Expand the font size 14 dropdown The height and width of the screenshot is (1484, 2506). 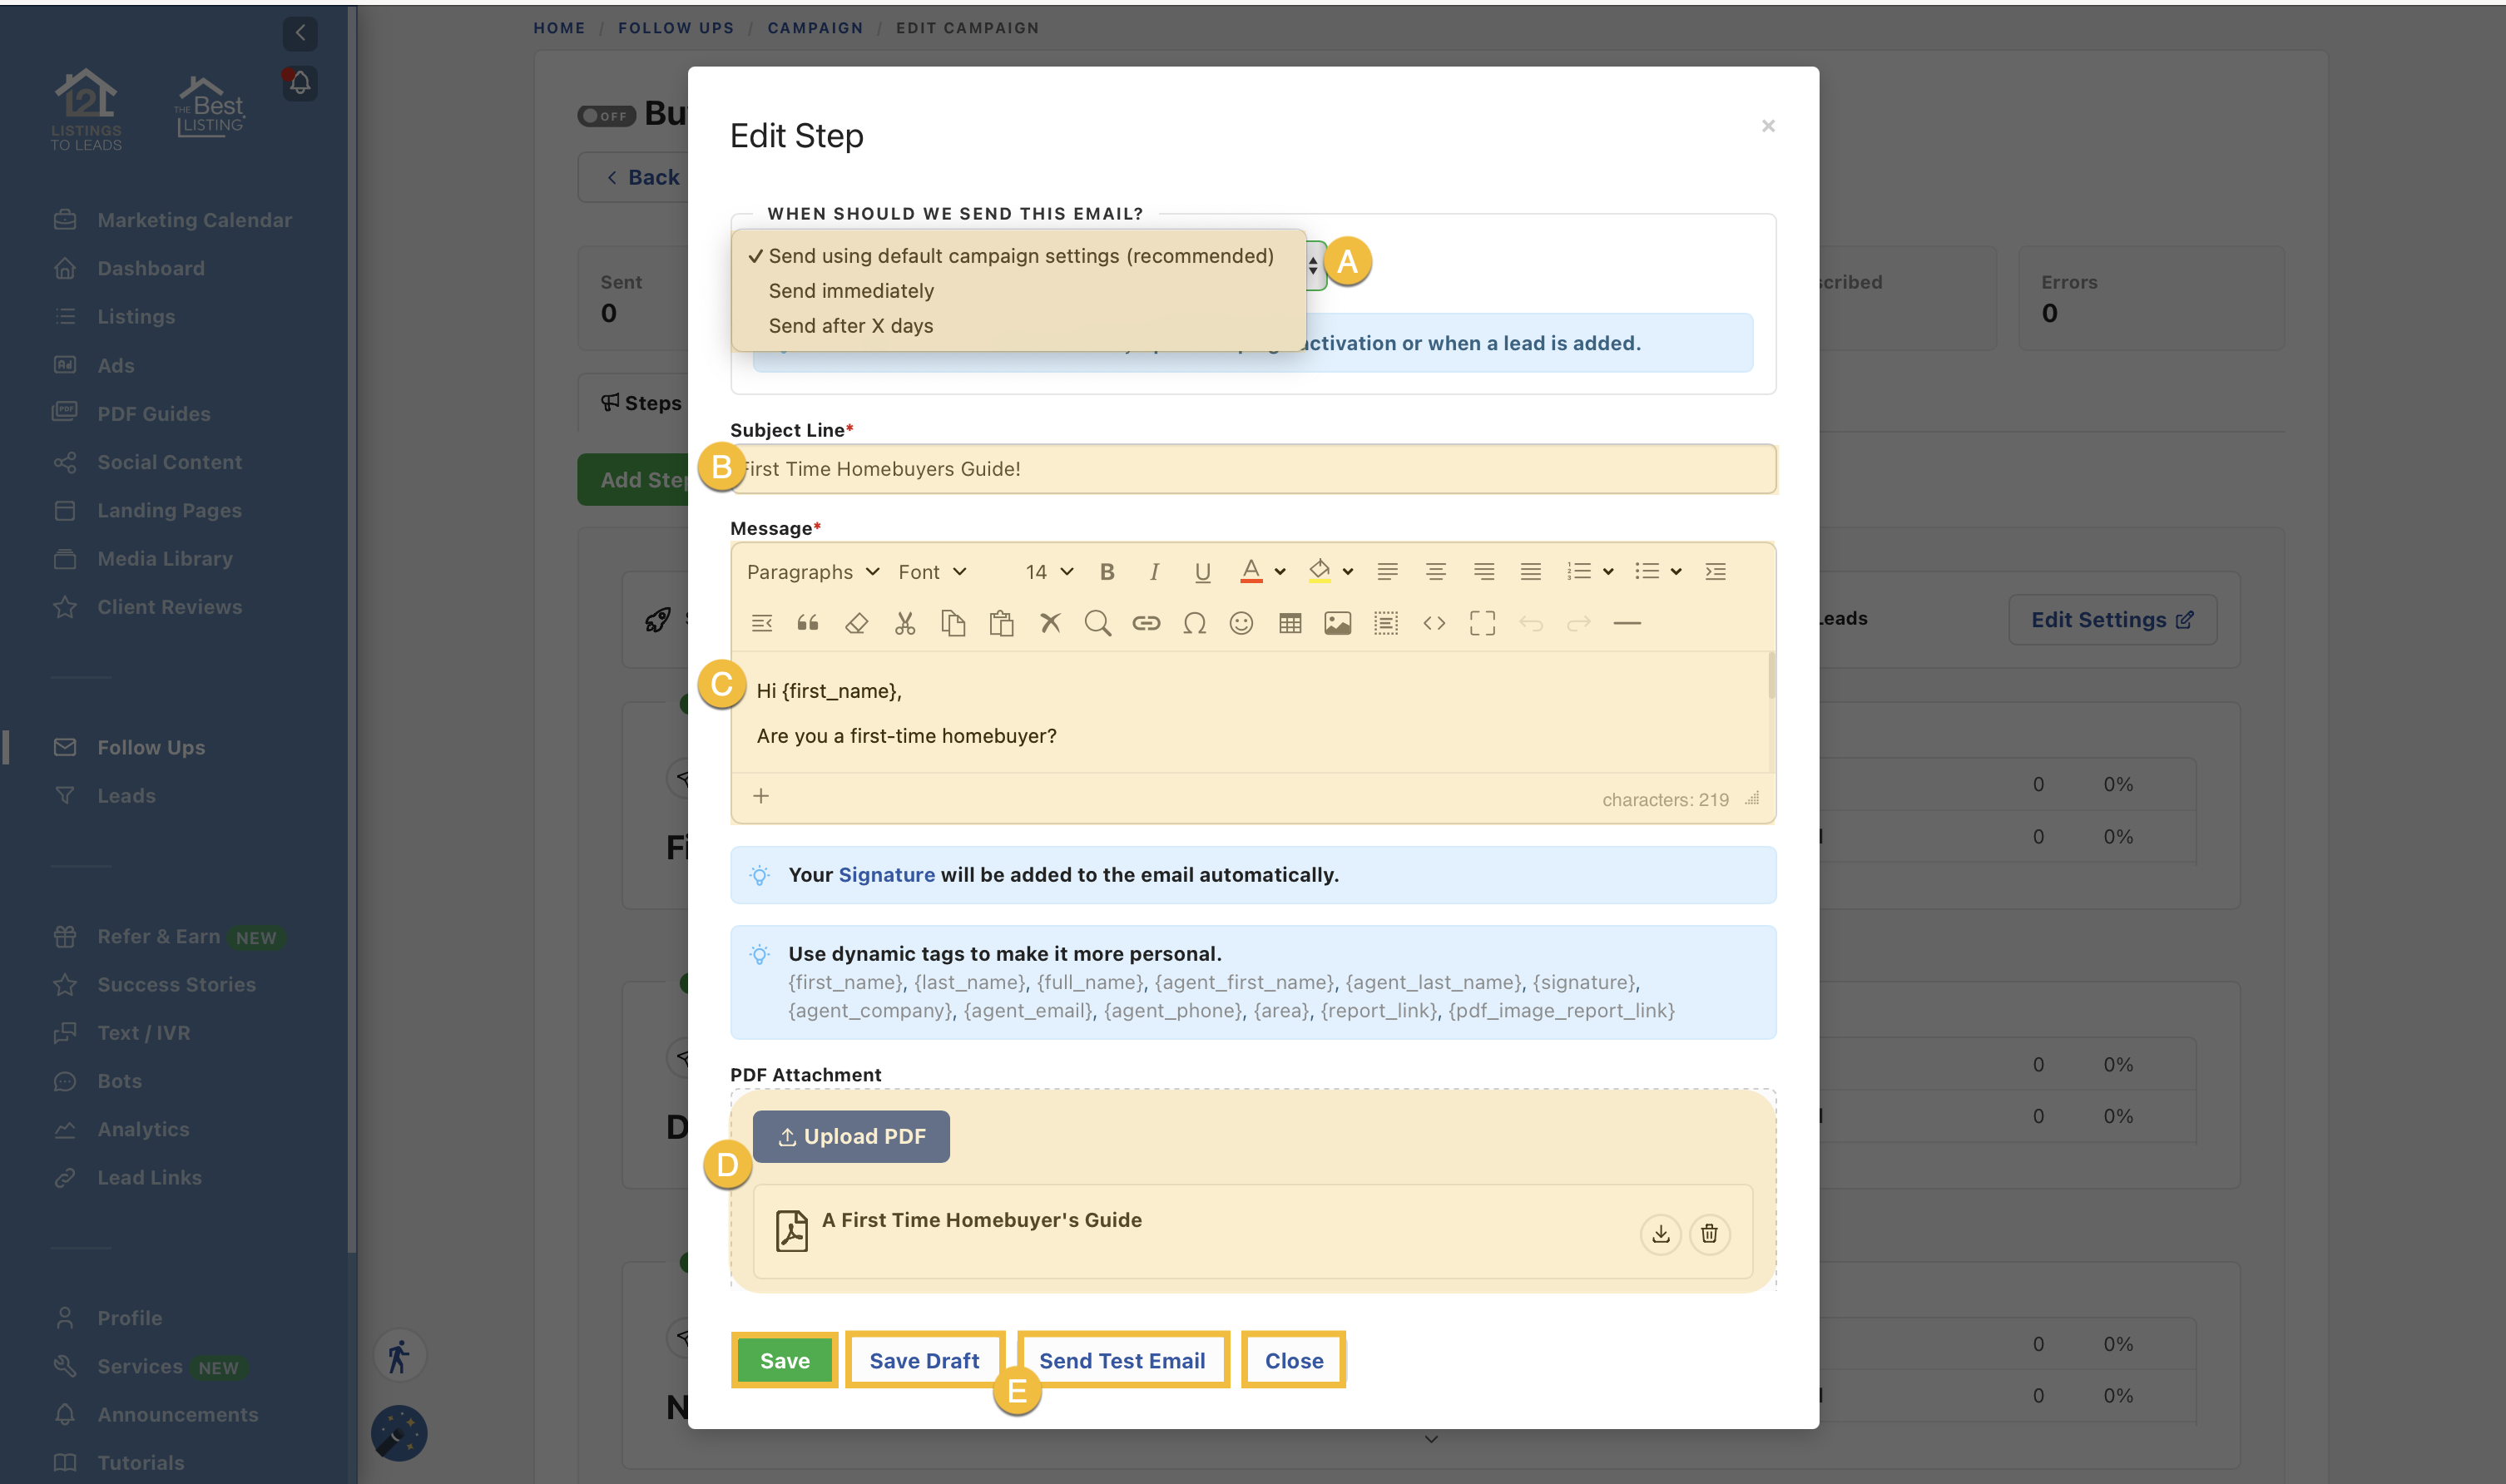pyautogui.click(x=1048, y=572)
